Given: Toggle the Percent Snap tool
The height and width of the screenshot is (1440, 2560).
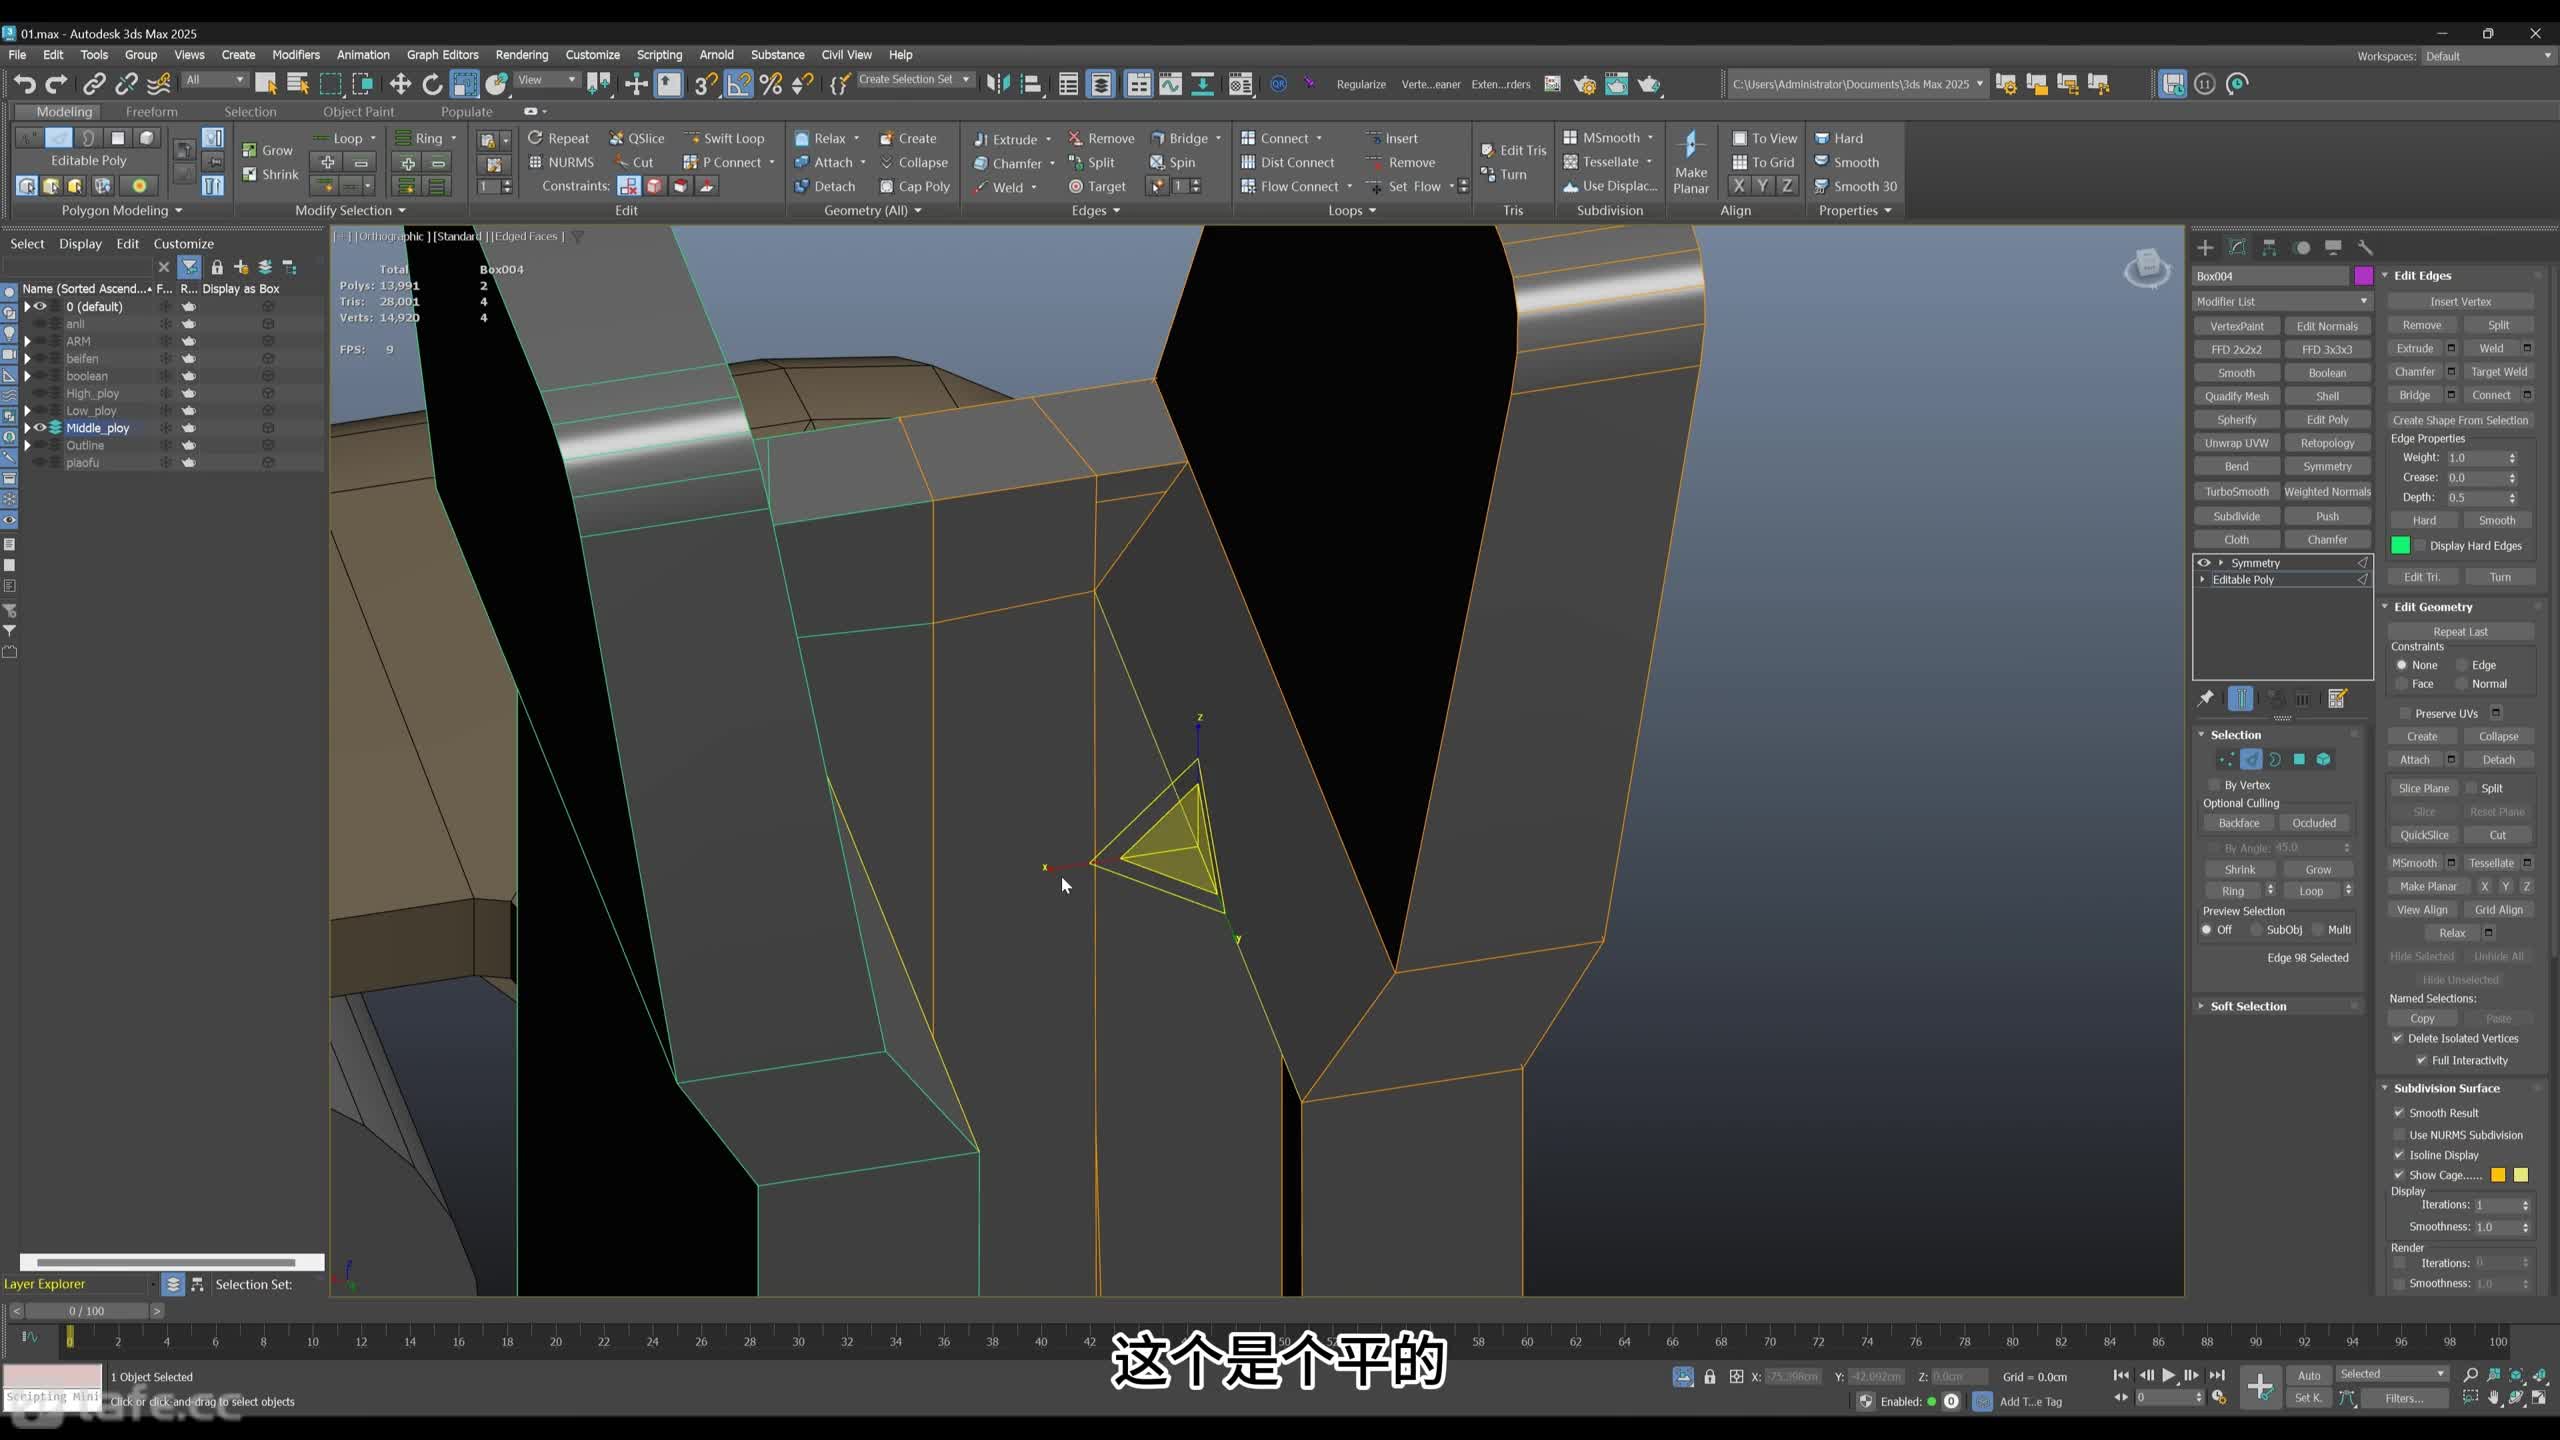Looking at the screenshot, I should click(771, 84).
